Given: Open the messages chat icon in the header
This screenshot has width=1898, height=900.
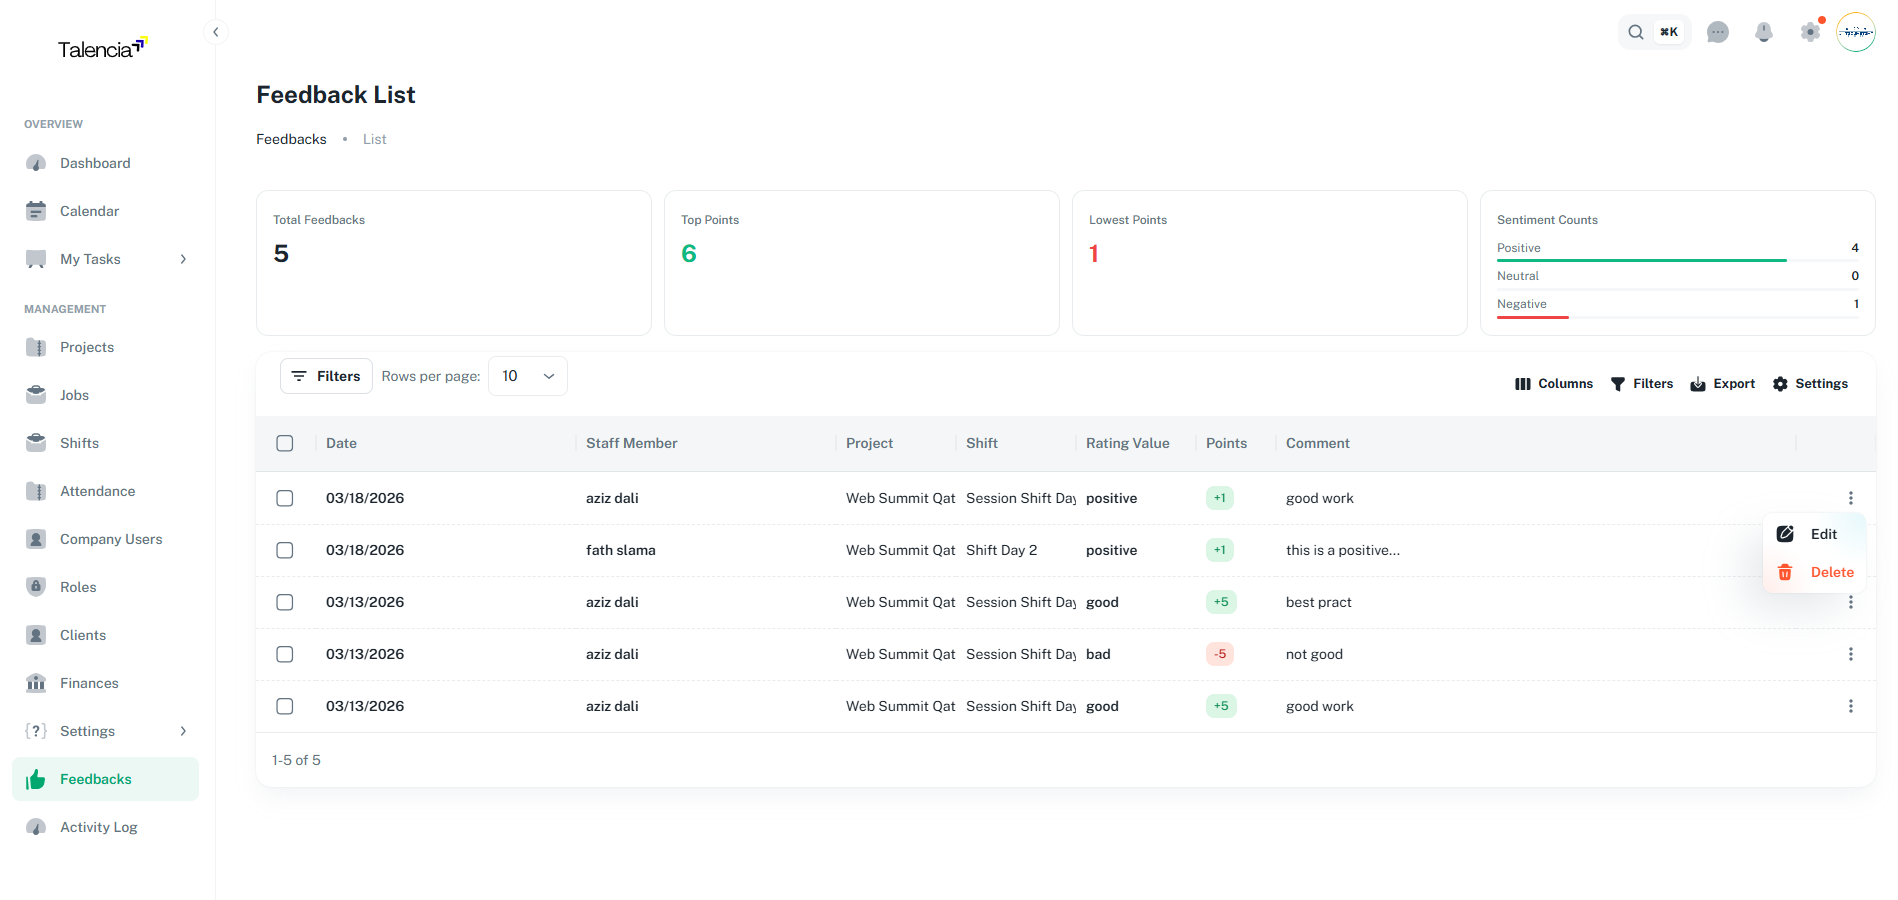Looking at the screenshot, I should (1718, 32).
